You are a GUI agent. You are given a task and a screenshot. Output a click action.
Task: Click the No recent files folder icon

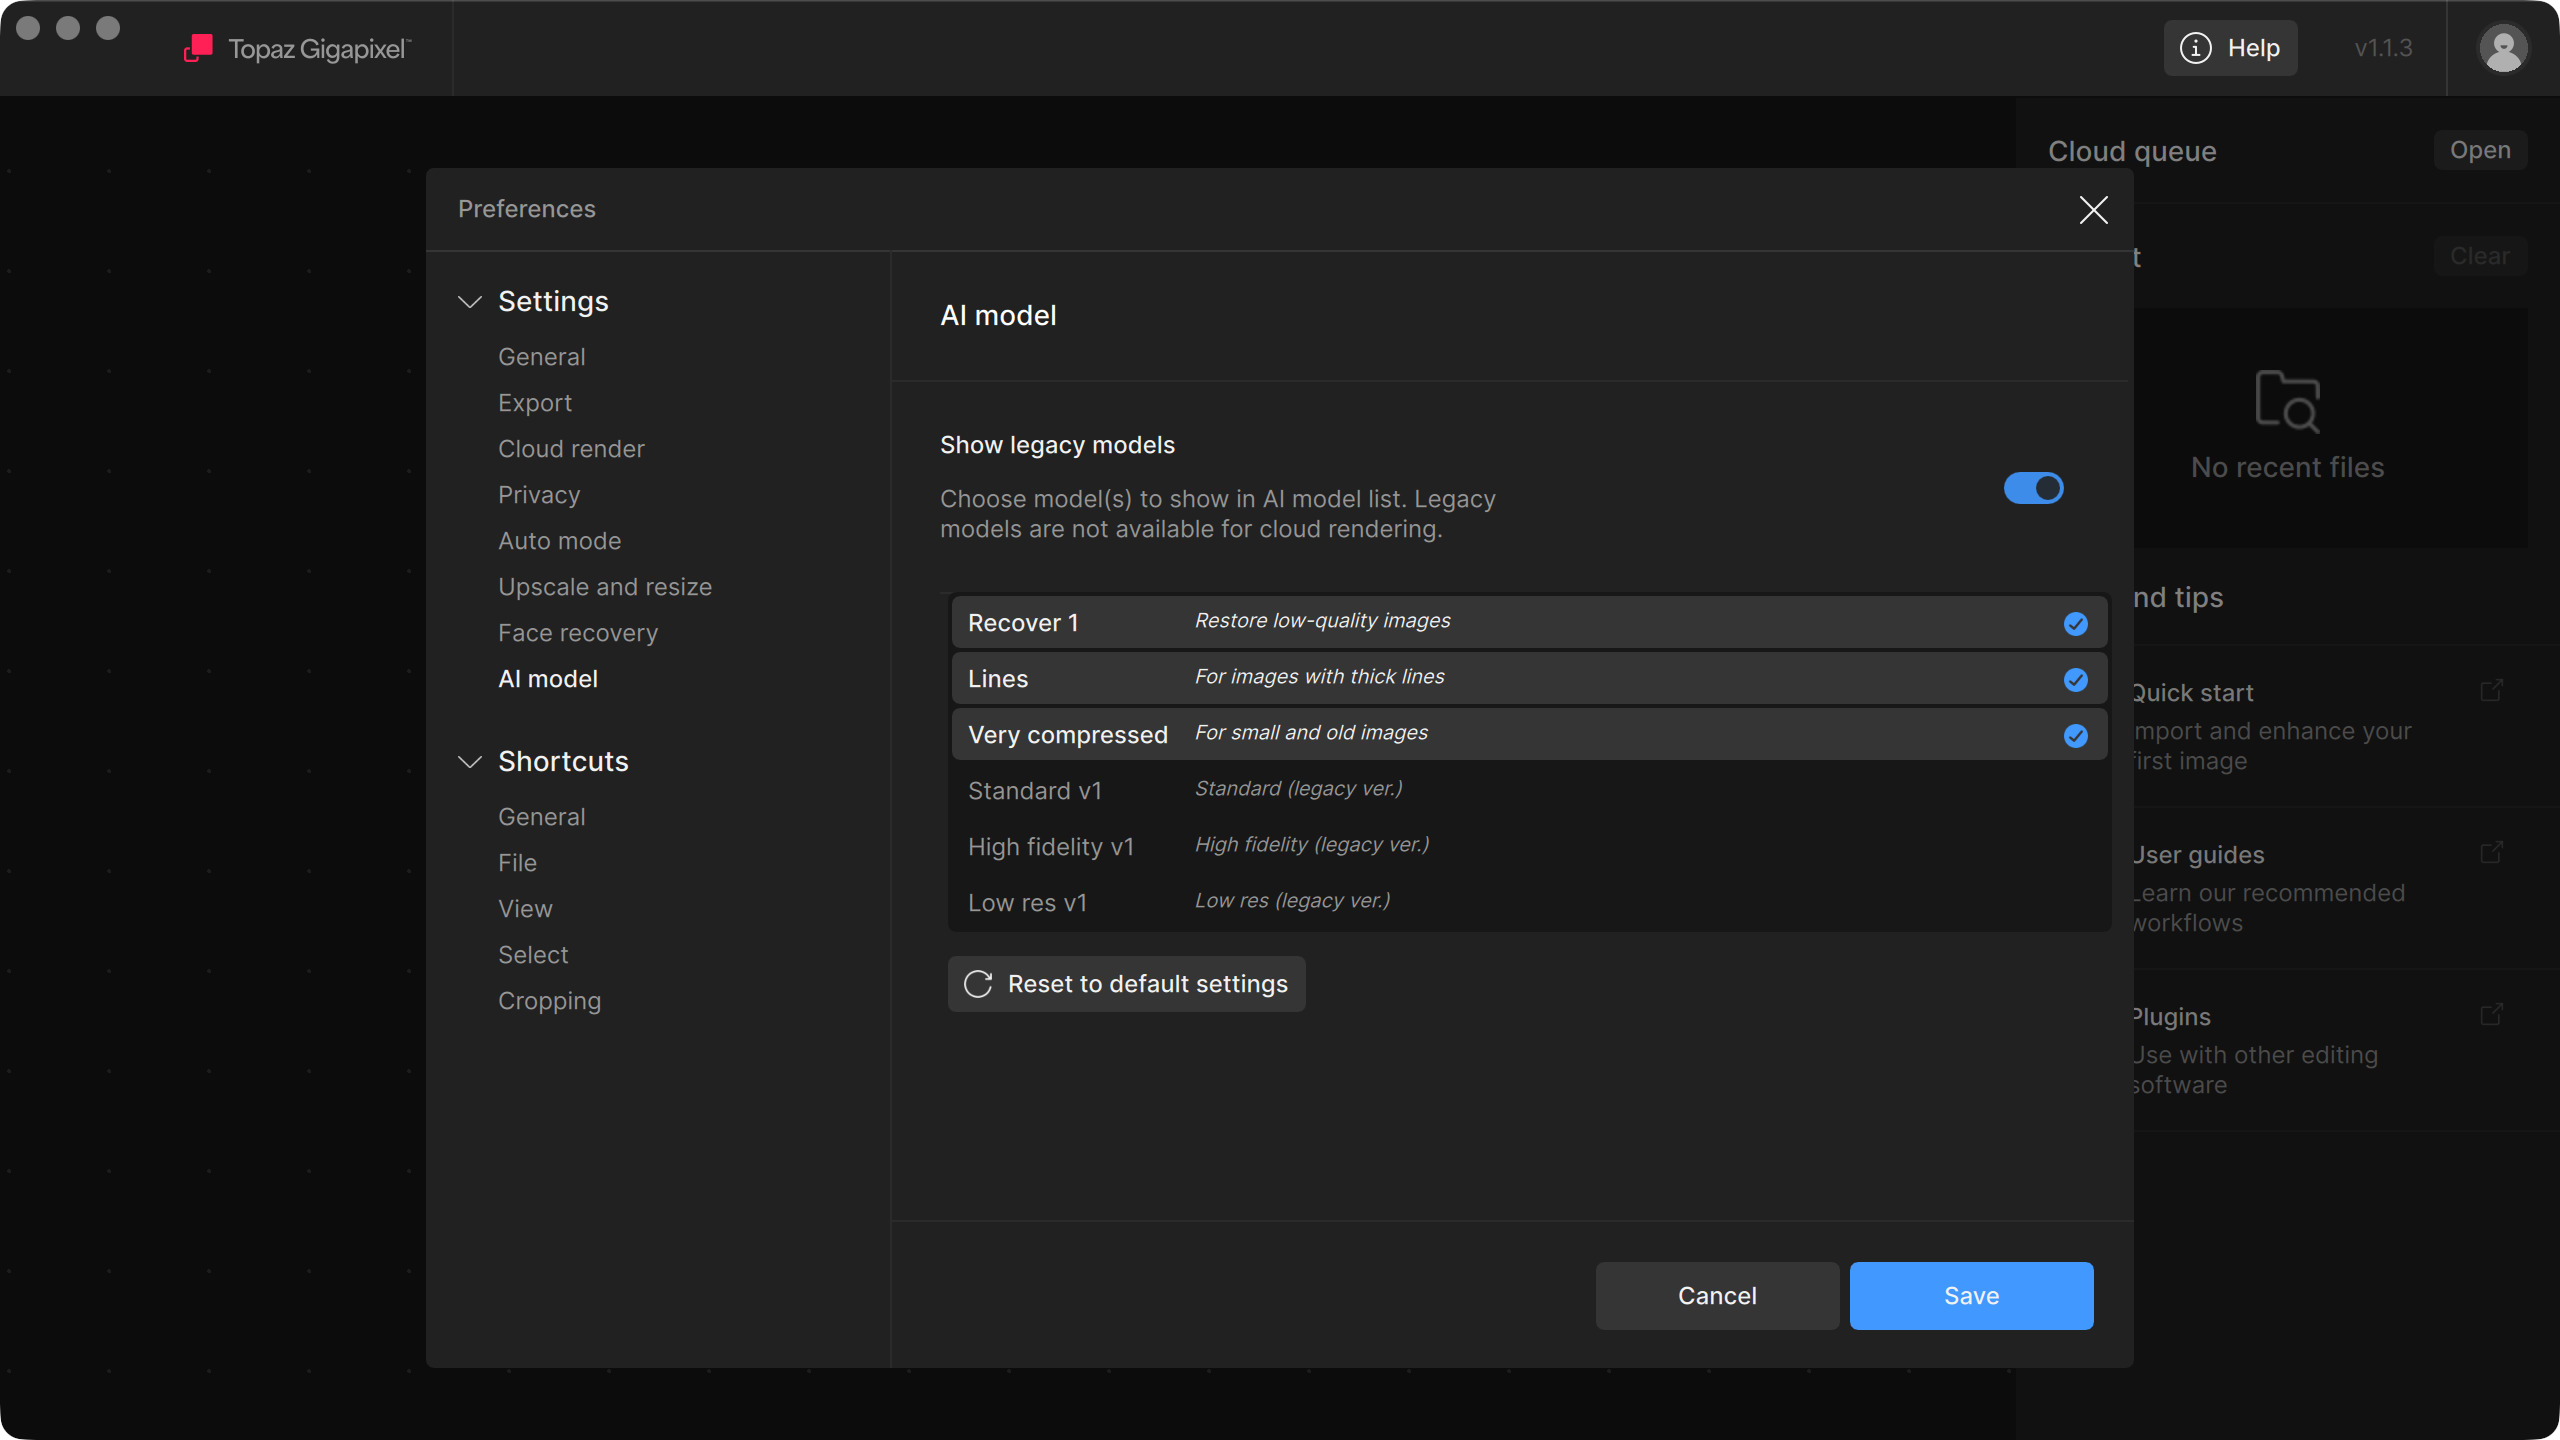point(2287,401)
